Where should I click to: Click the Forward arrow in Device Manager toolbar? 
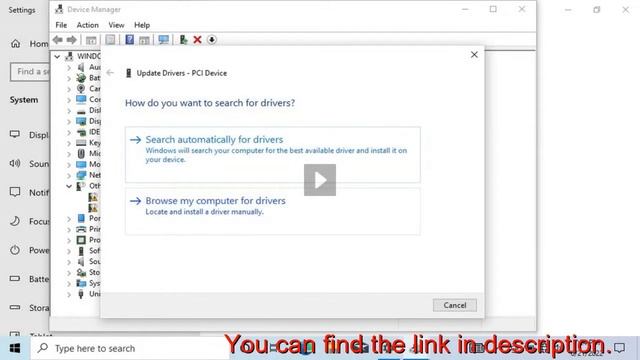pos(71,40)
